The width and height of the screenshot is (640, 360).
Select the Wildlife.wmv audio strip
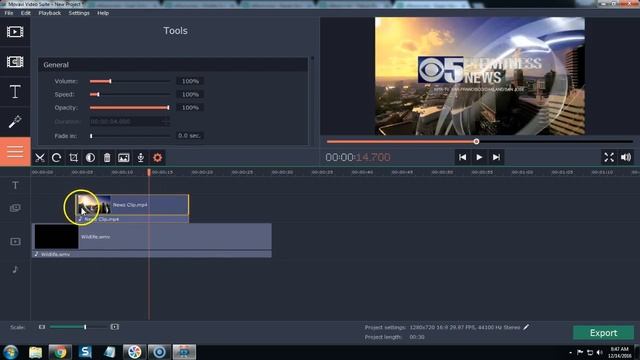click(x=152, y=254)
